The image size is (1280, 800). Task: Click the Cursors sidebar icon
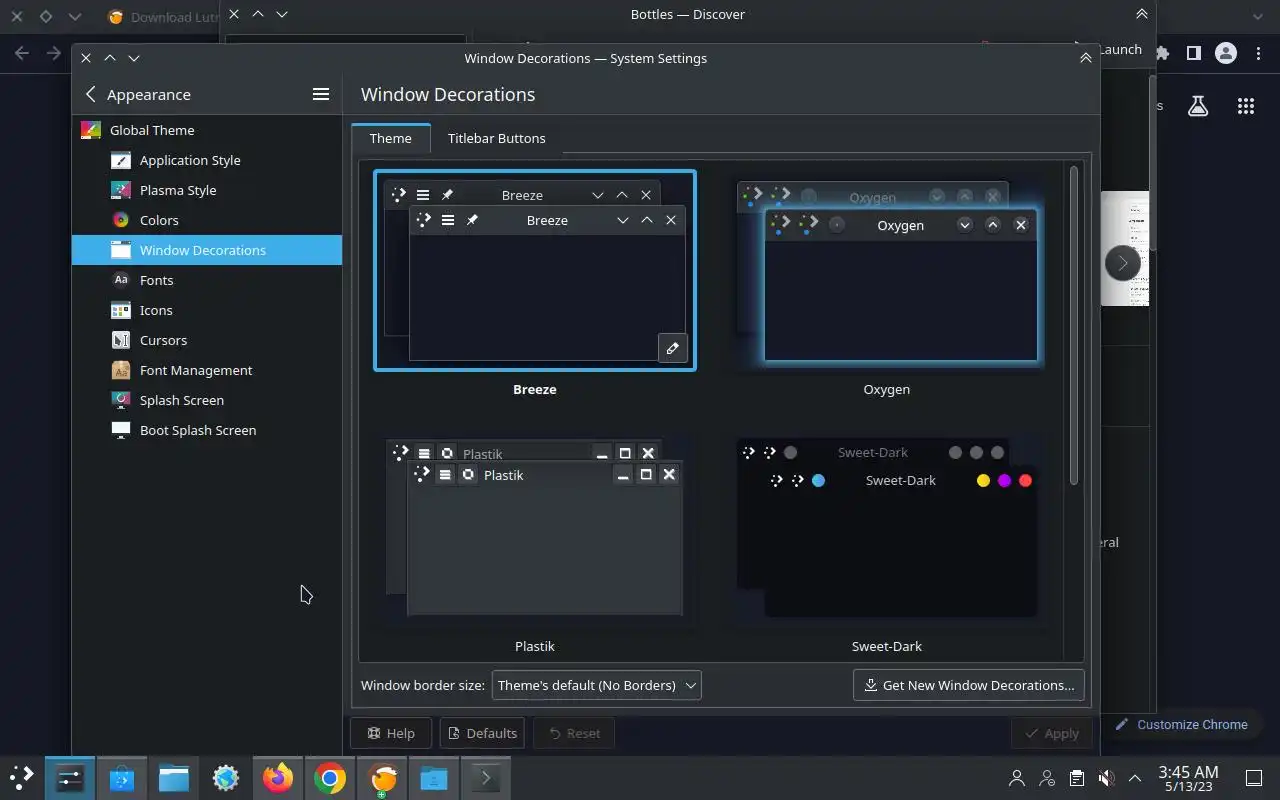(121, 340)
